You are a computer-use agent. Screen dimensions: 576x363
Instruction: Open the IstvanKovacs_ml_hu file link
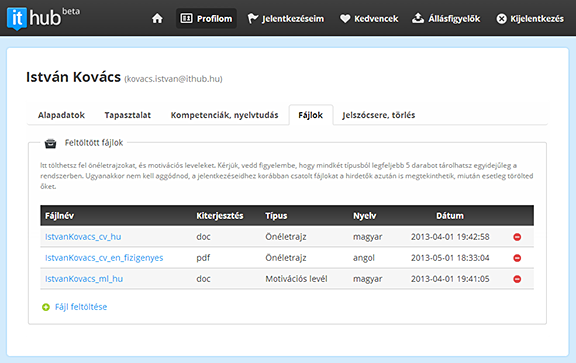84,278
